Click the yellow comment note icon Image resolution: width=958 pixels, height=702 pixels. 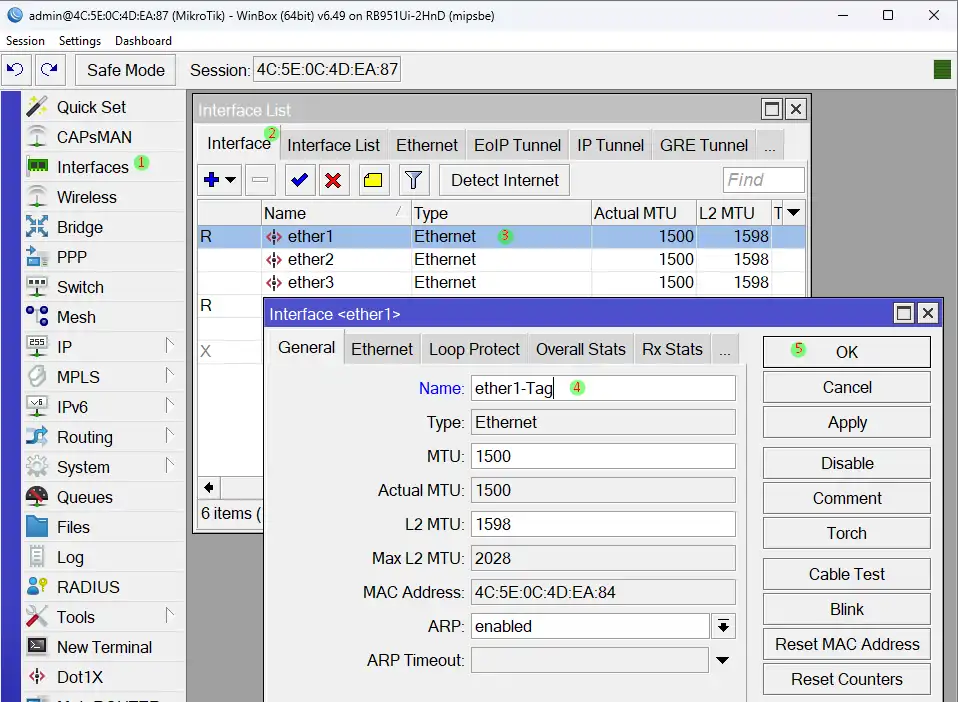pos(373,180)
